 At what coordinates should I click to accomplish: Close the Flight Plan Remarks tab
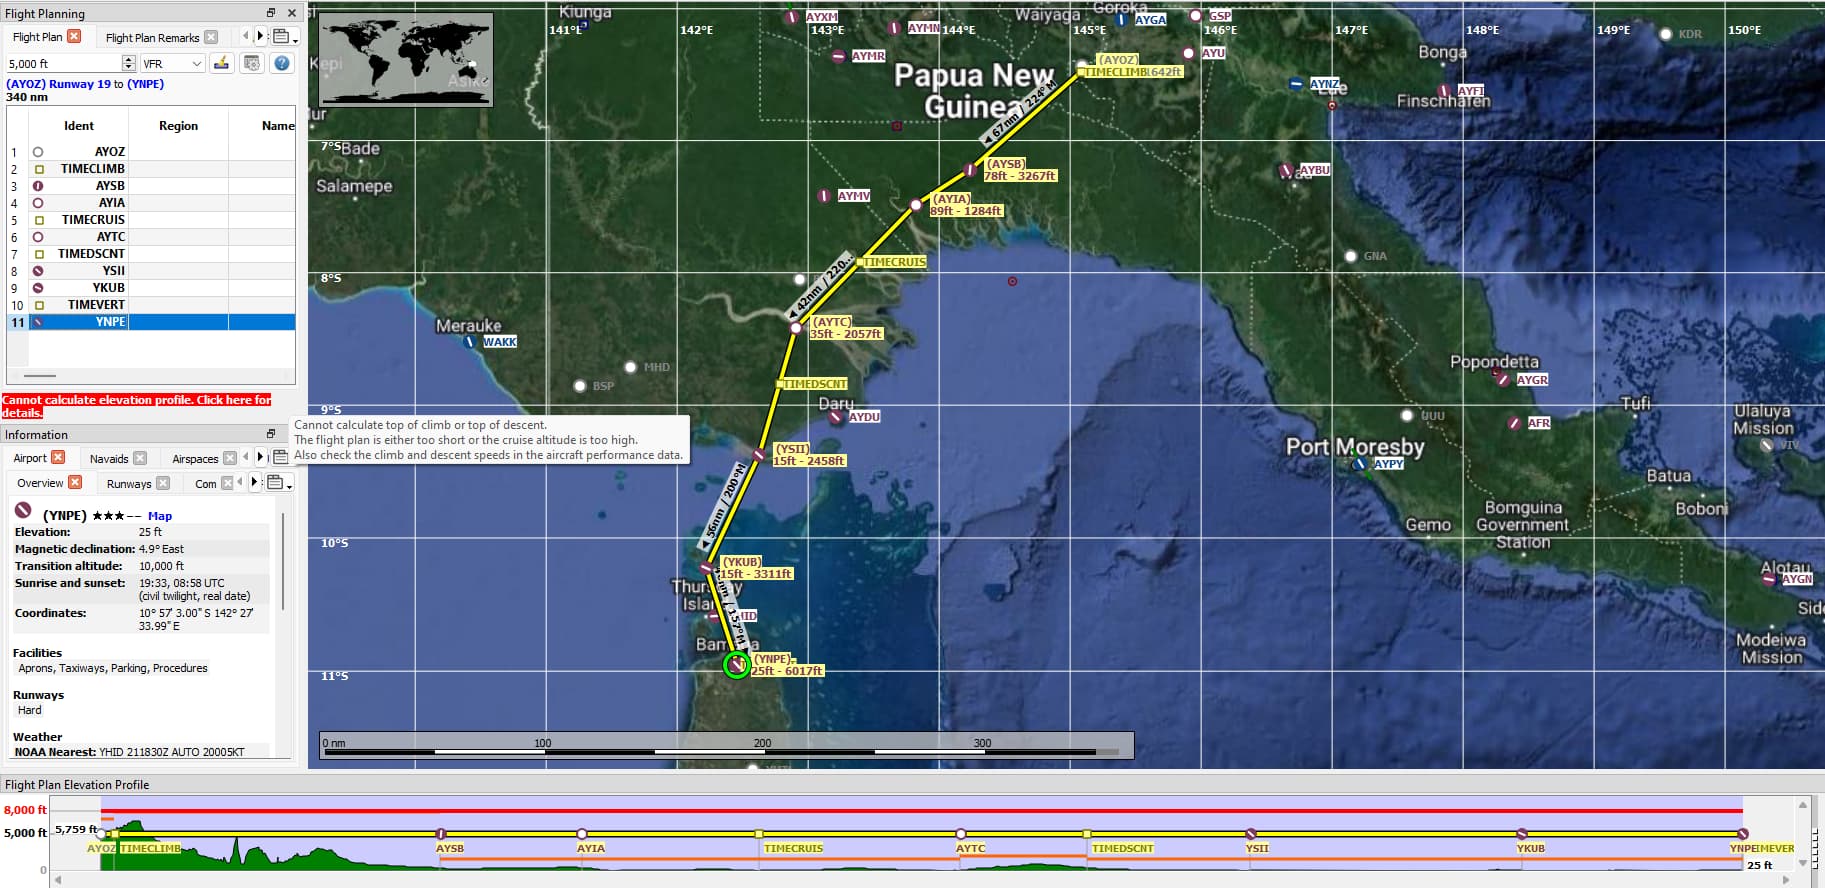pyautogui.click(x=211, y=37)
